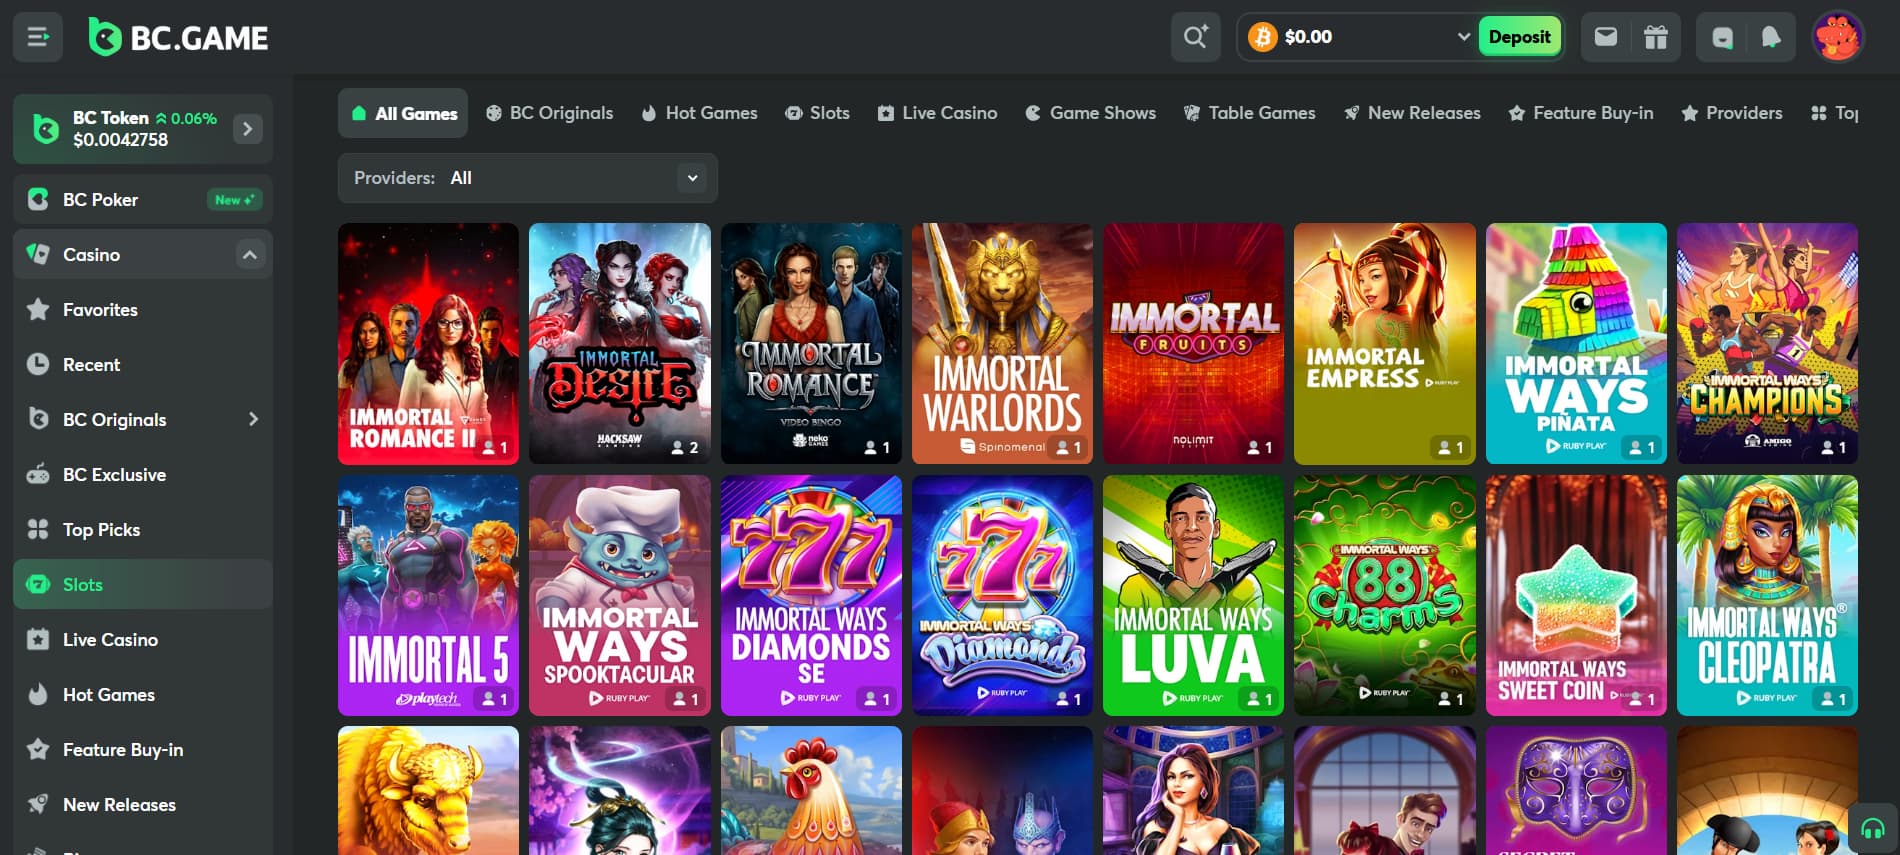The image size is (1900, 855).
Task: Click the green Deposit button
Action: (1519, 37)
